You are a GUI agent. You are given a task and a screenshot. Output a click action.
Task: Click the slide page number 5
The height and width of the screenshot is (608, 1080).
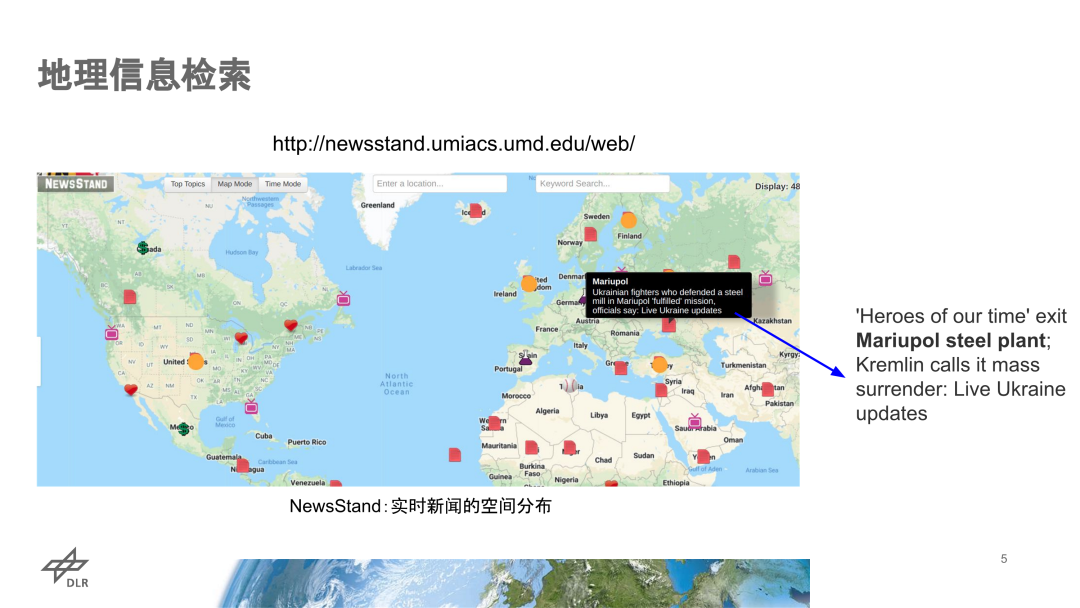point(1004,558)
